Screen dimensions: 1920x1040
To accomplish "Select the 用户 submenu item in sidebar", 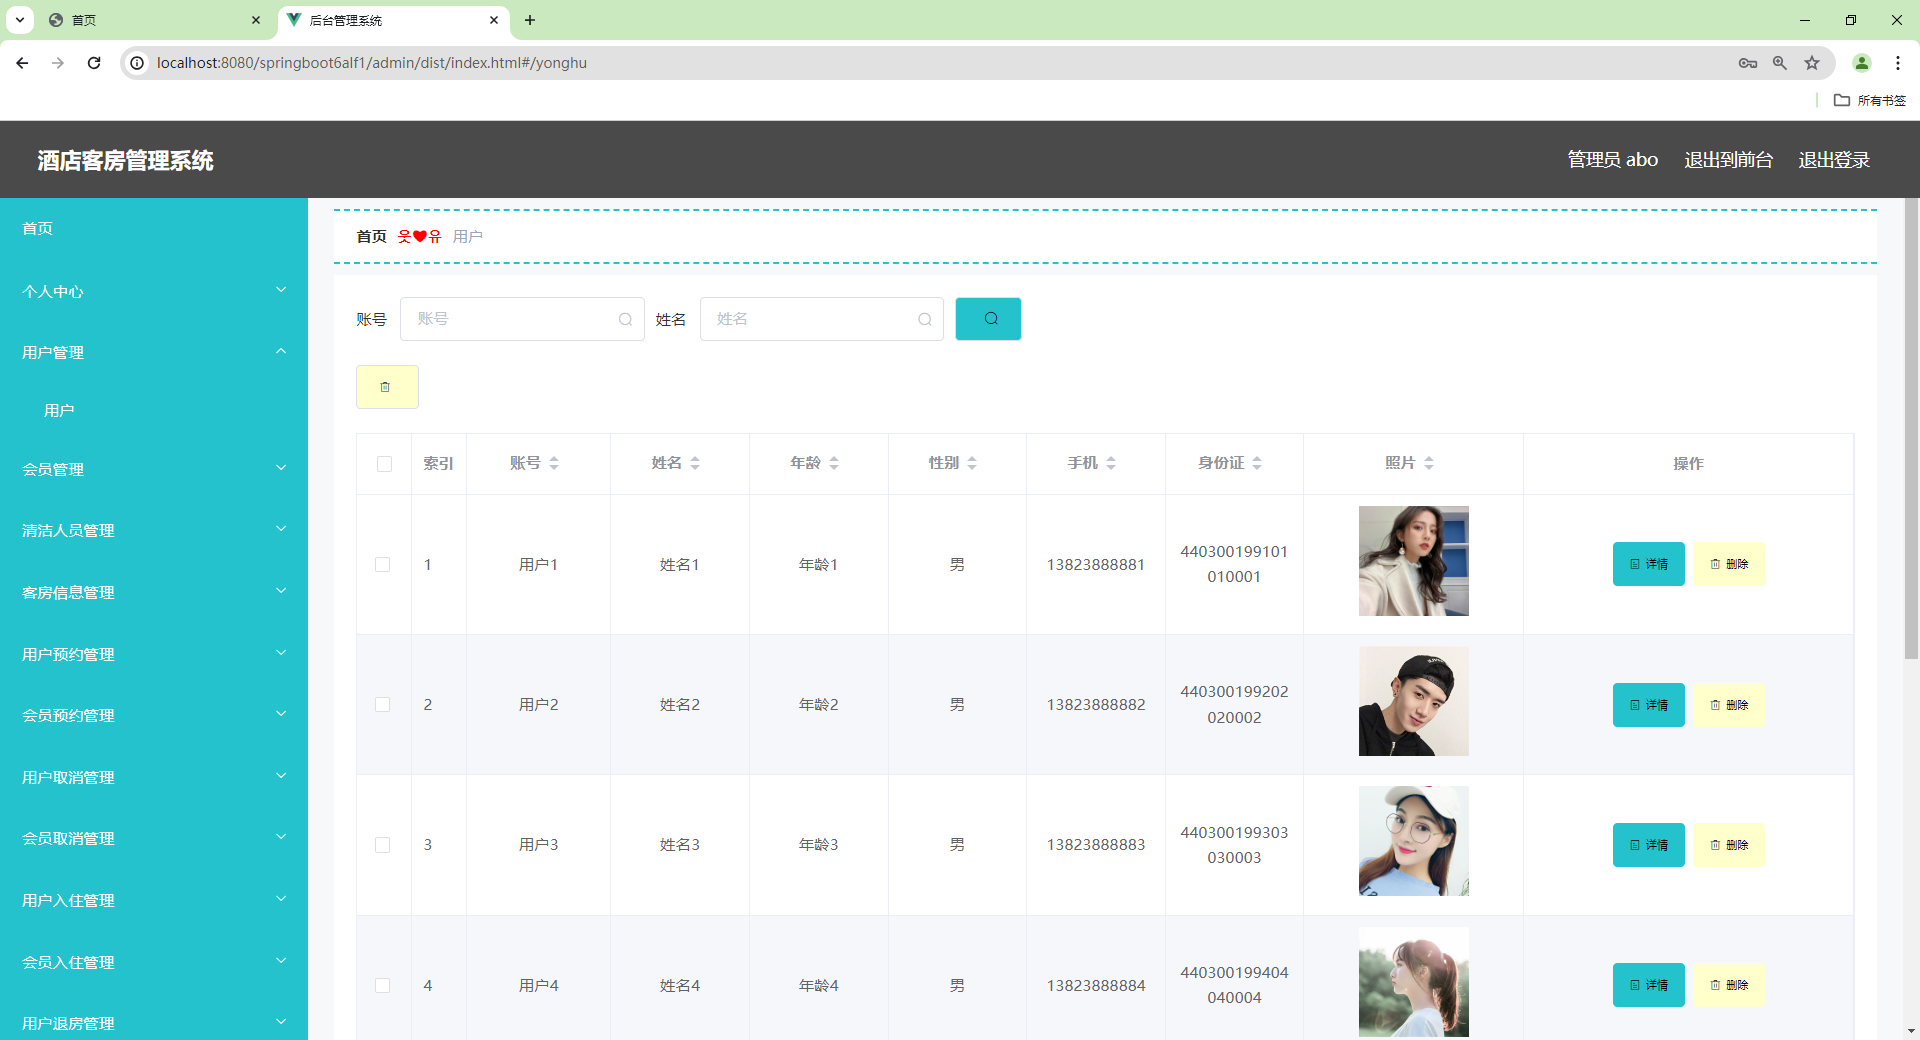I will pos(61,410).
